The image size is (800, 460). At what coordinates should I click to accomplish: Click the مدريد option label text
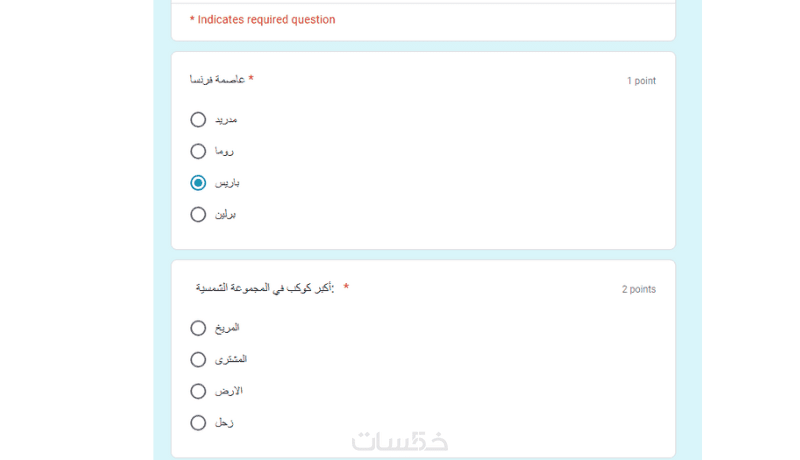point(226,120)
